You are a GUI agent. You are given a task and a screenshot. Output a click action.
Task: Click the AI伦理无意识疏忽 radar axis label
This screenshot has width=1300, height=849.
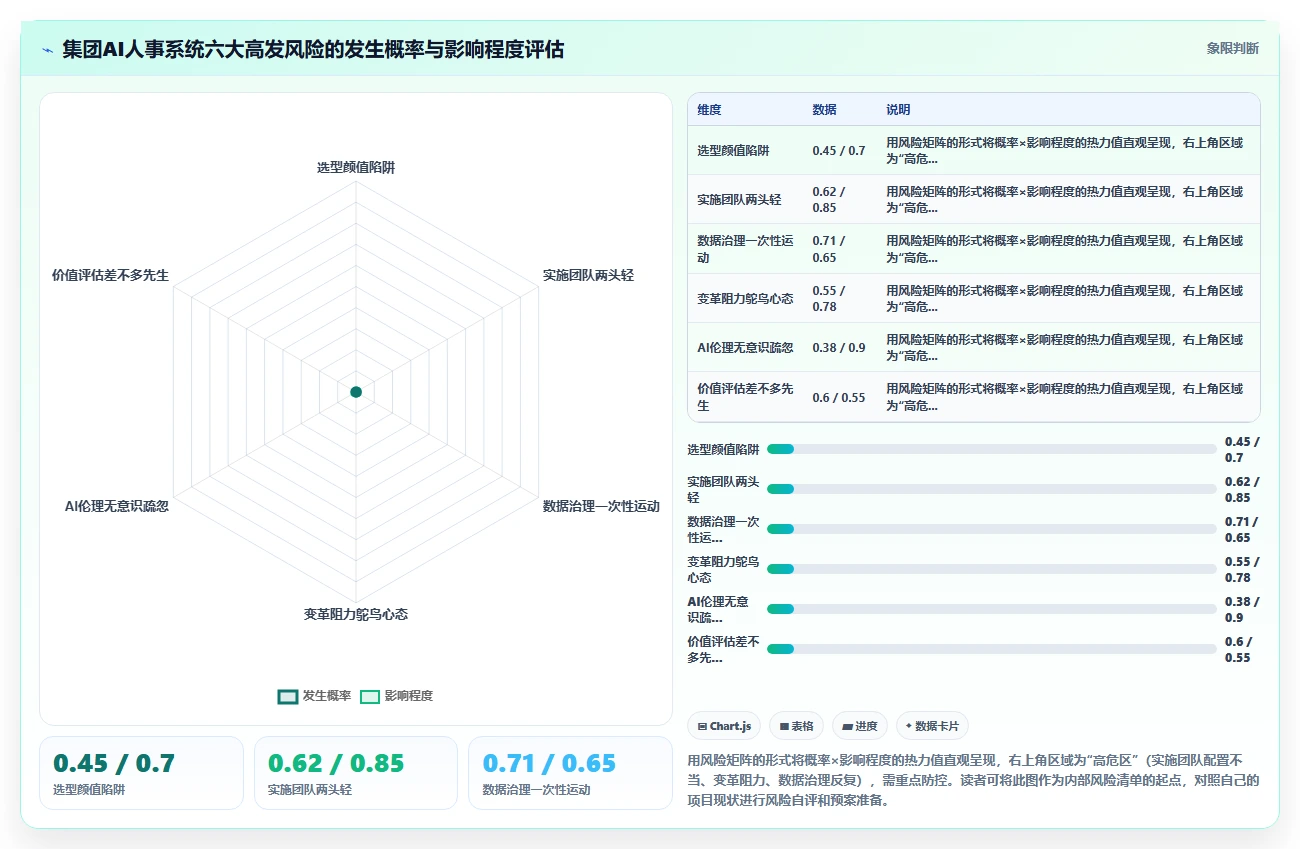pyautogui.click(x=117, y=506)
